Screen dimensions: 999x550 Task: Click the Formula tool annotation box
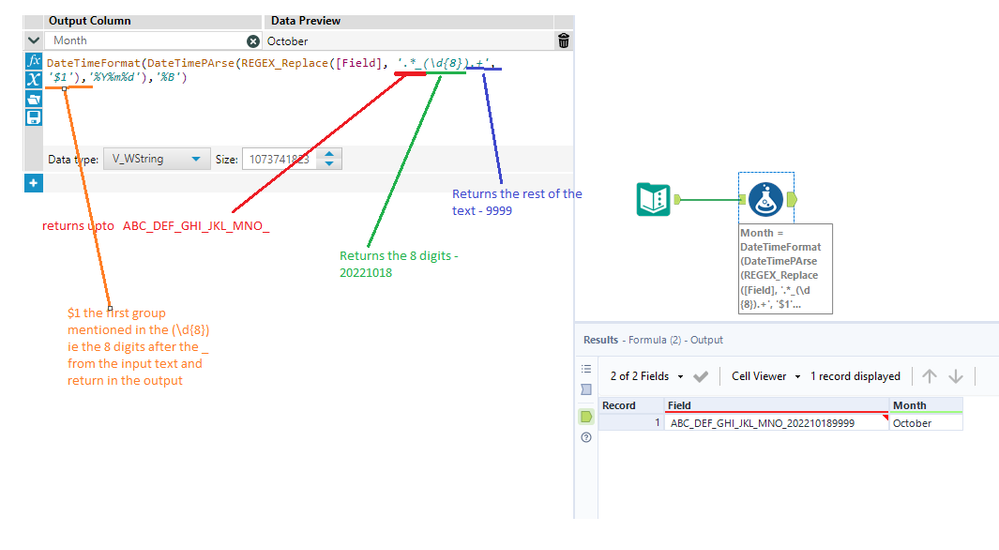[x=785, y=268]
